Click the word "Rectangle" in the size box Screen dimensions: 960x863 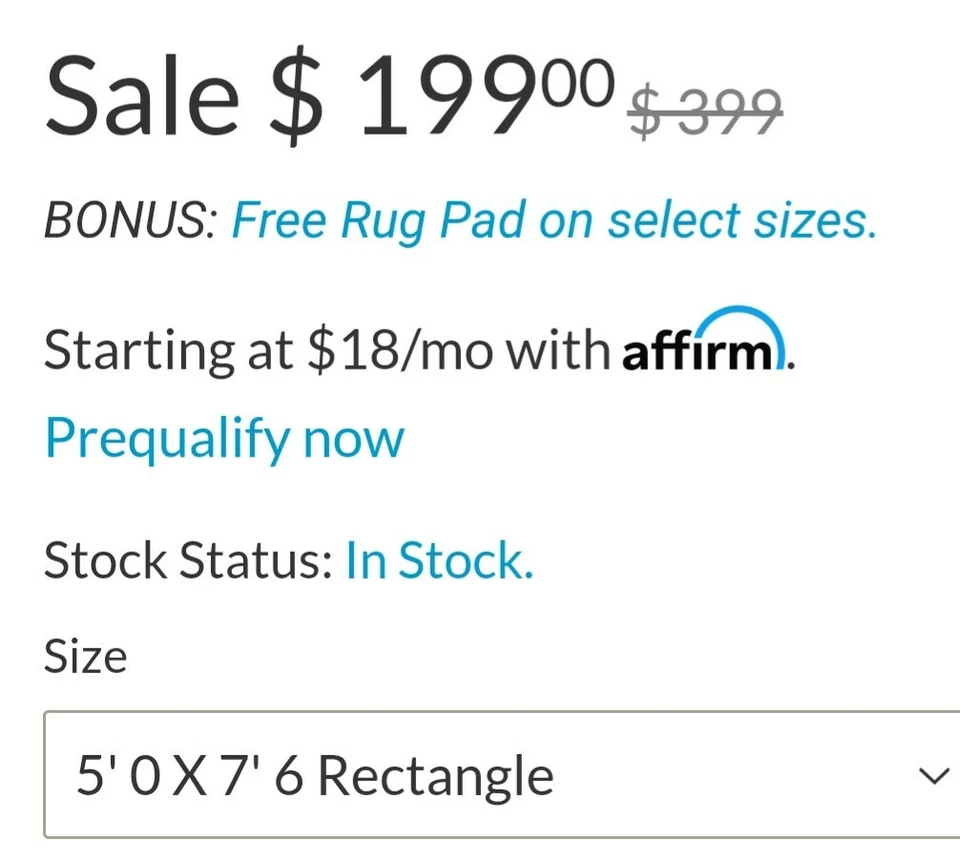(436, 776)
